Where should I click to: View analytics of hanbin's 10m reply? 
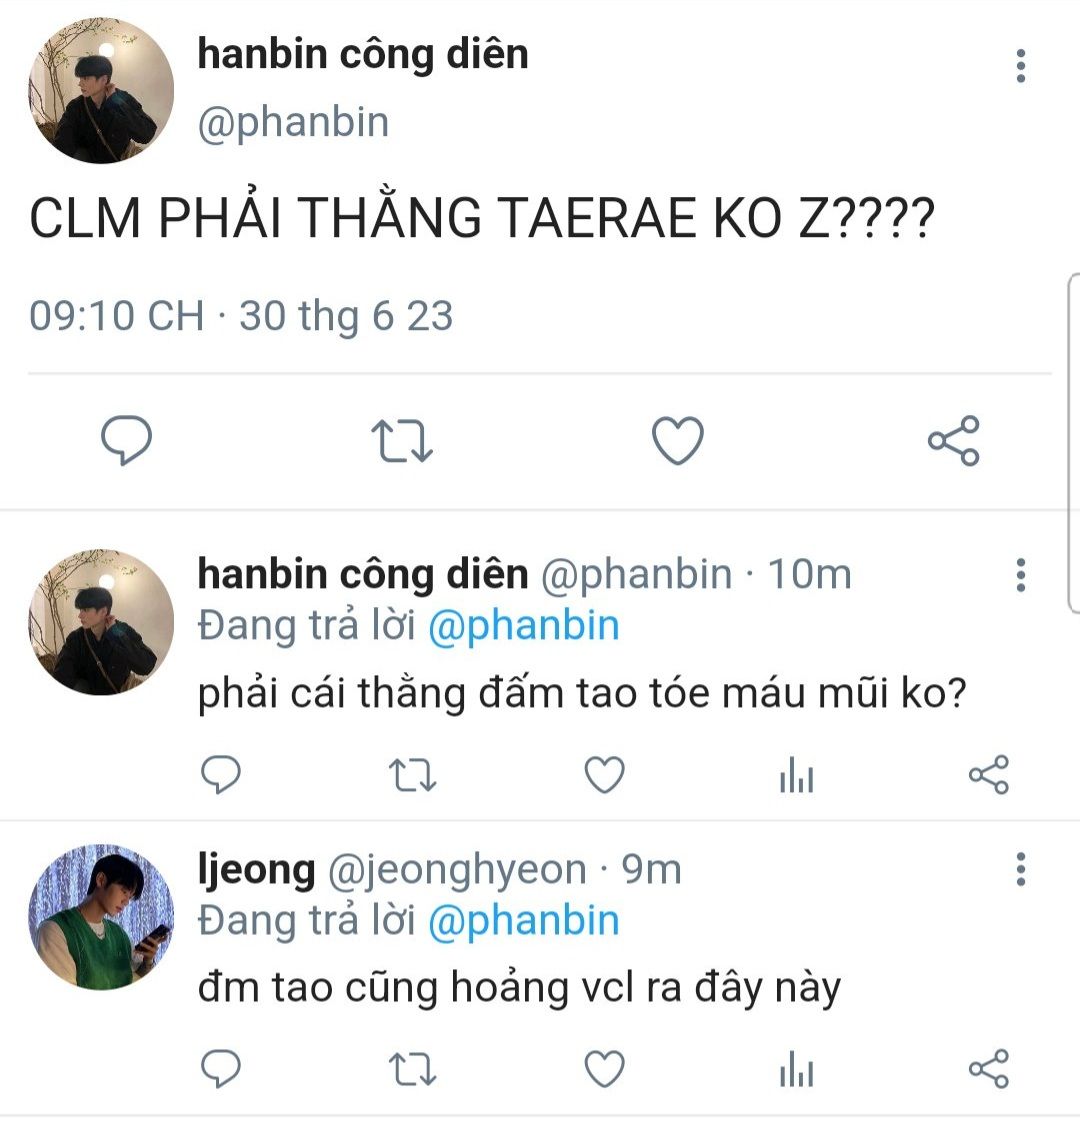point(796,775)
